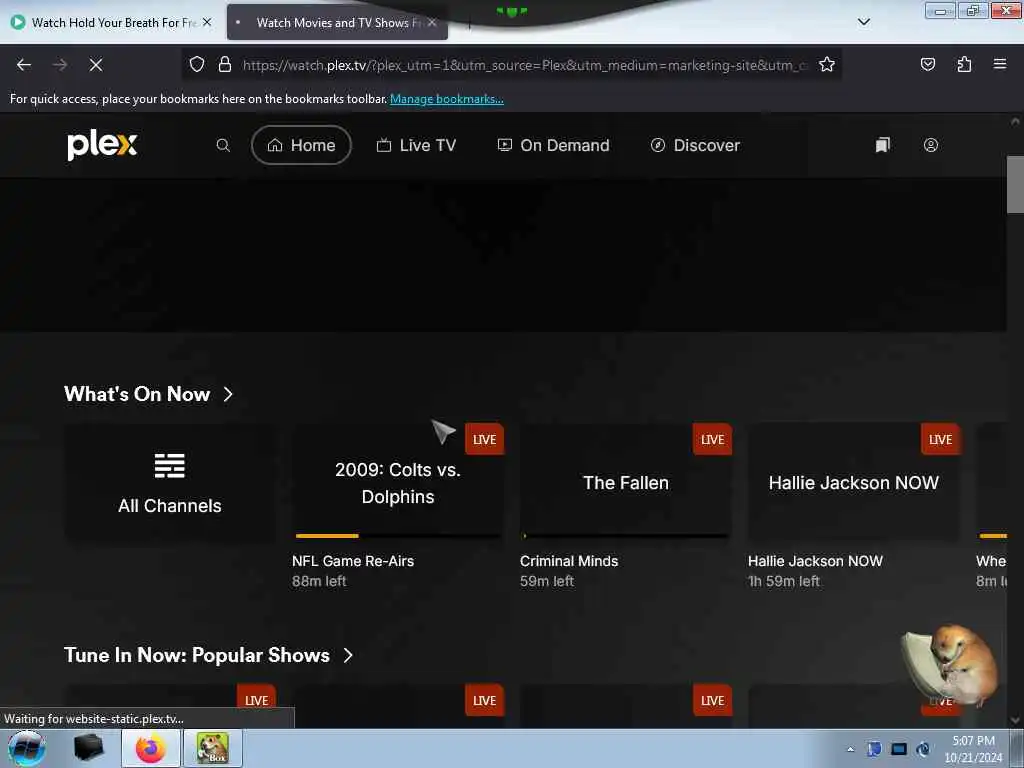This screenshot has width=1024, height=768.
Task: Open the Firefox application menu
Action: click(x=1000, y=64)
